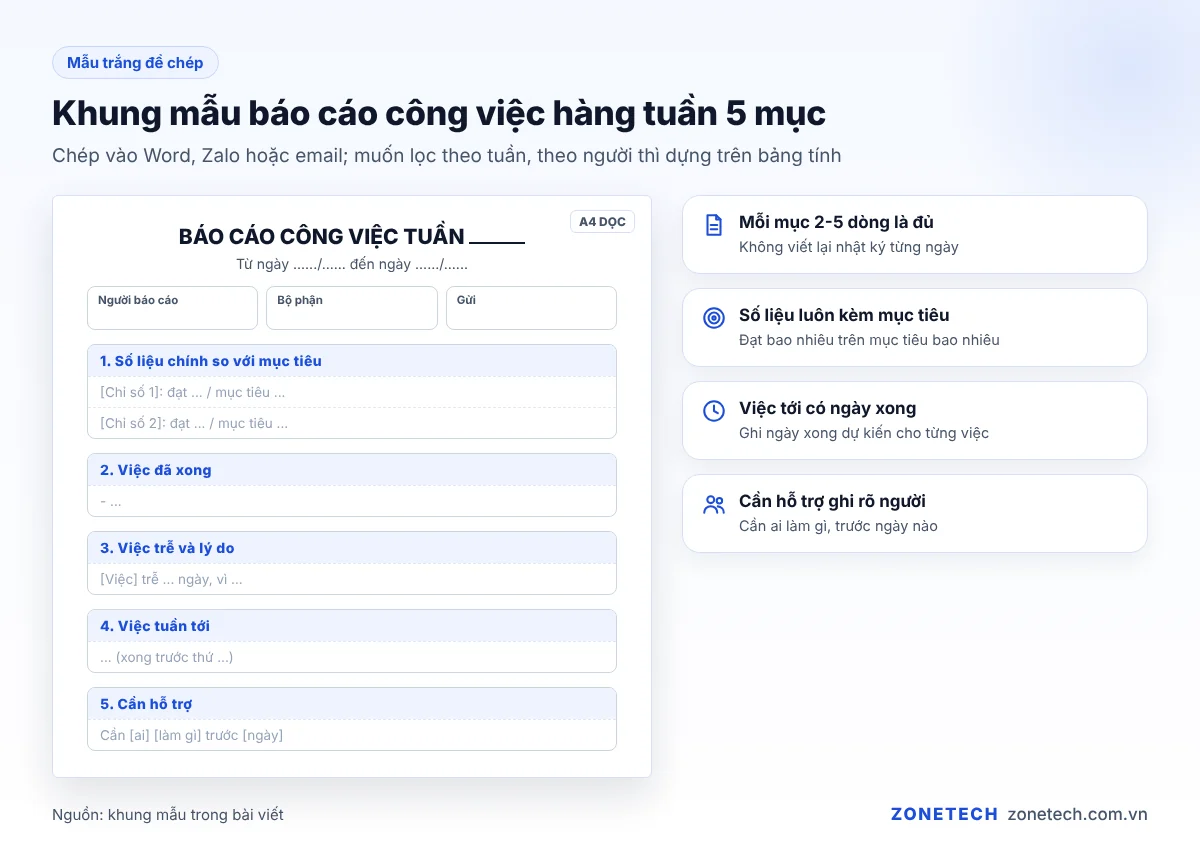1200x865 pixels.
Task: Click the heading "3. Việc trễ và lý do"
Action: tap(352, 548)
